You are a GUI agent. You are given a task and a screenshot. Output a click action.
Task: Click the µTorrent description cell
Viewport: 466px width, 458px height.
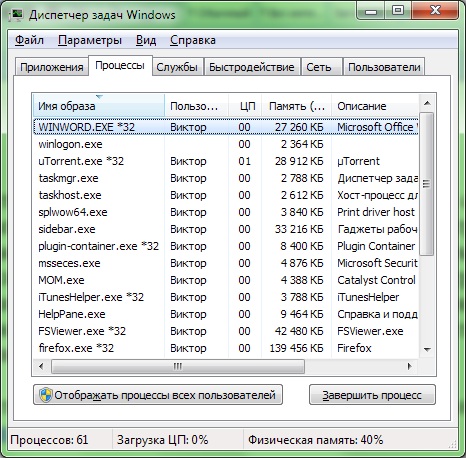[358, 161]
